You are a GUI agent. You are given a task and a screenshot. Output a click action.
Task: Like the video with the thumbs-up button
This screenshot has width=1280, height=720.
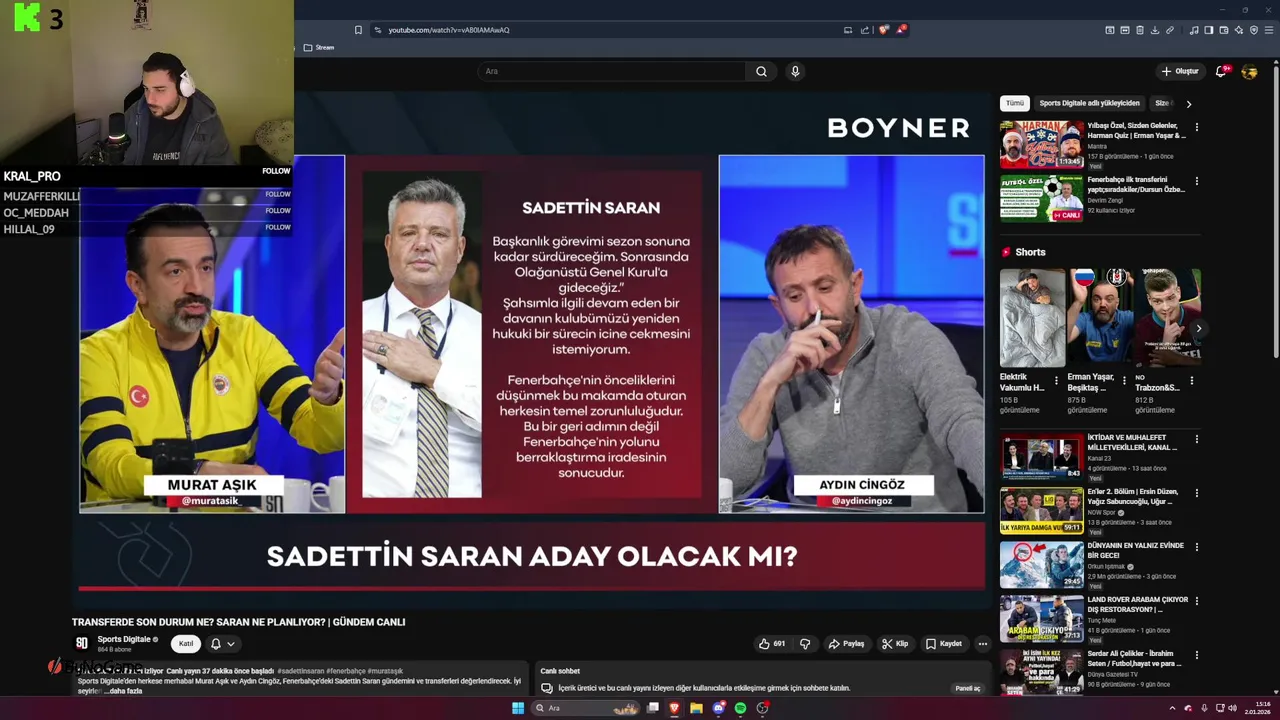tap(771, 644)
